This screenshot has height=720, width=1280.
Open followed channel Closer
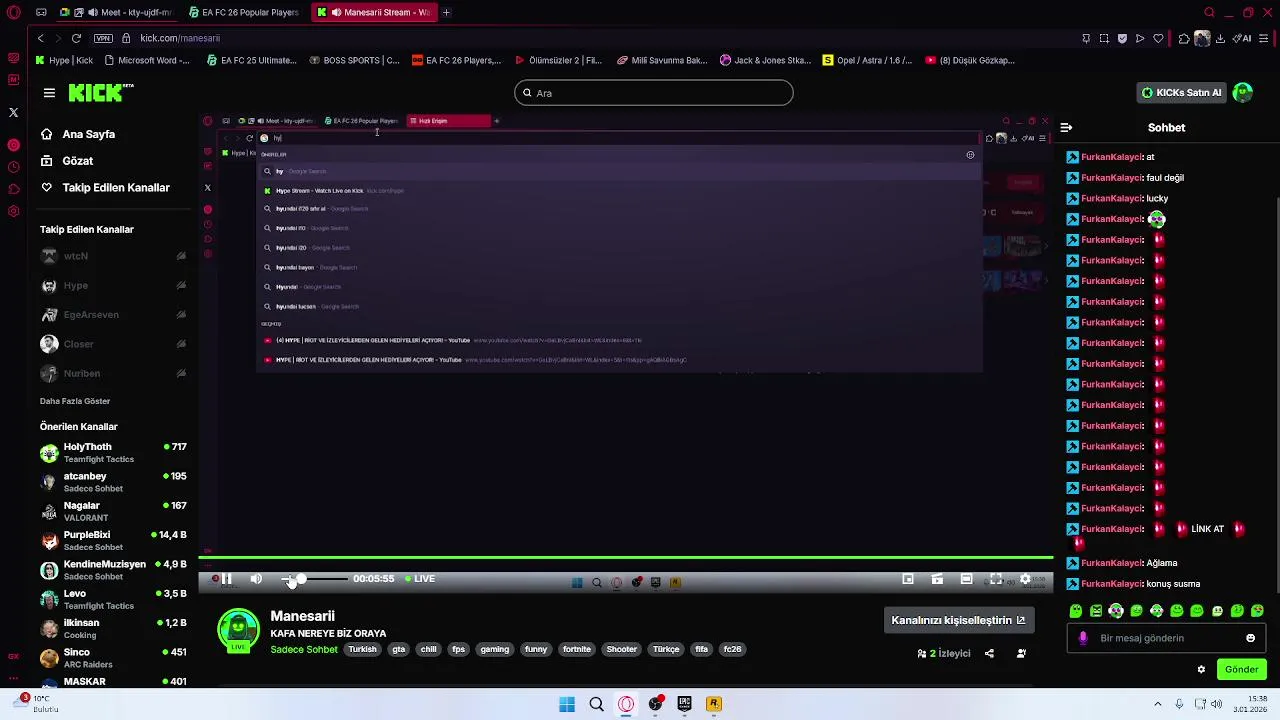[113, 344]
